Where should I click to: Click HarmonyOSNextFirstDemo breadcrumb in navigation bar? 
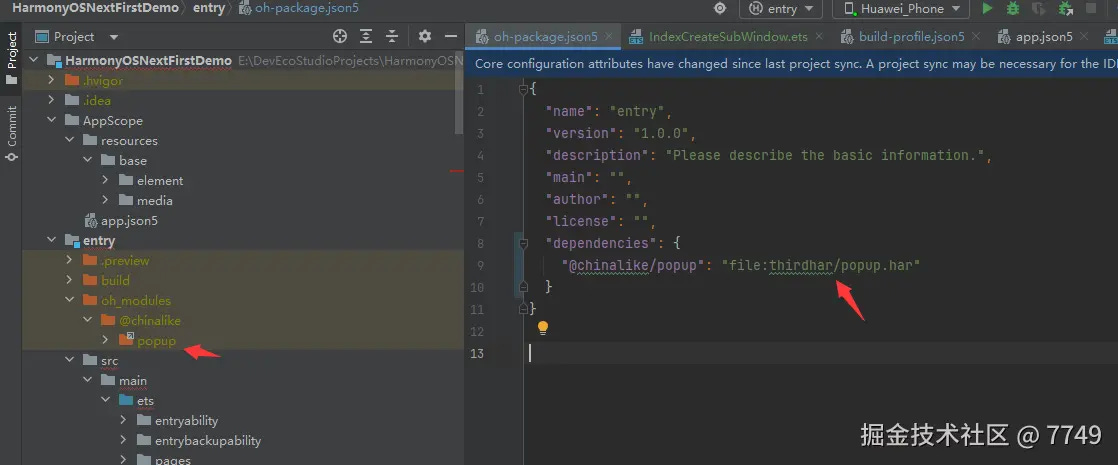pos(95,9)
